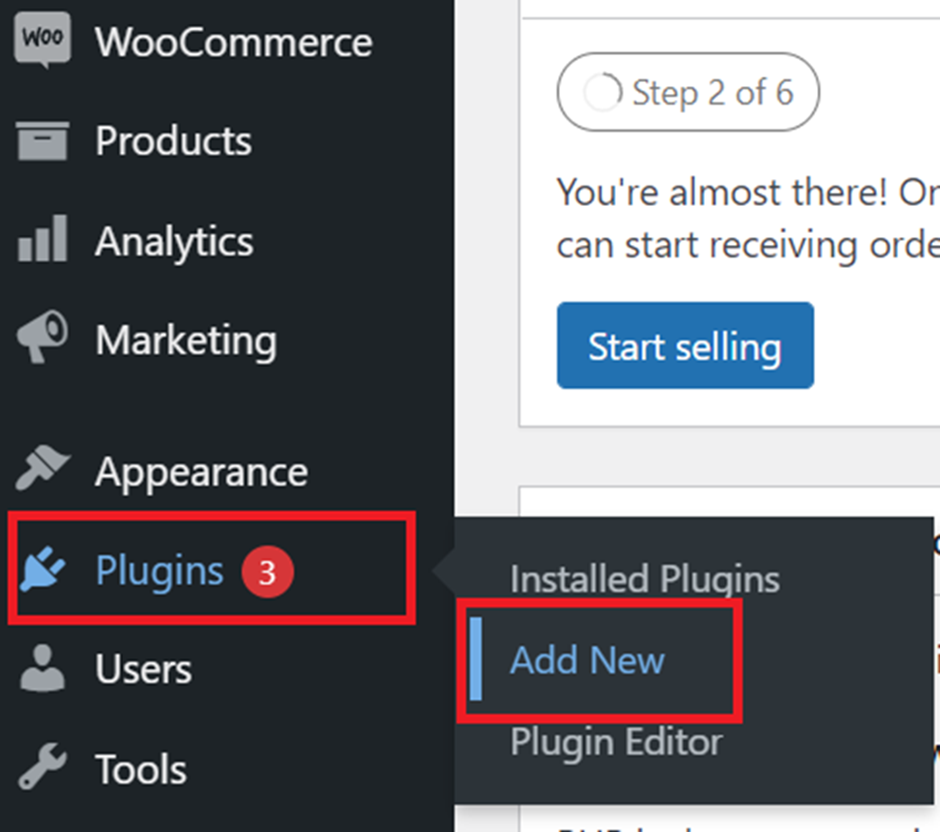Screen dimensions: 940x832
Task: Open Plugin Editor from submenu
Action: coord(617,743)
